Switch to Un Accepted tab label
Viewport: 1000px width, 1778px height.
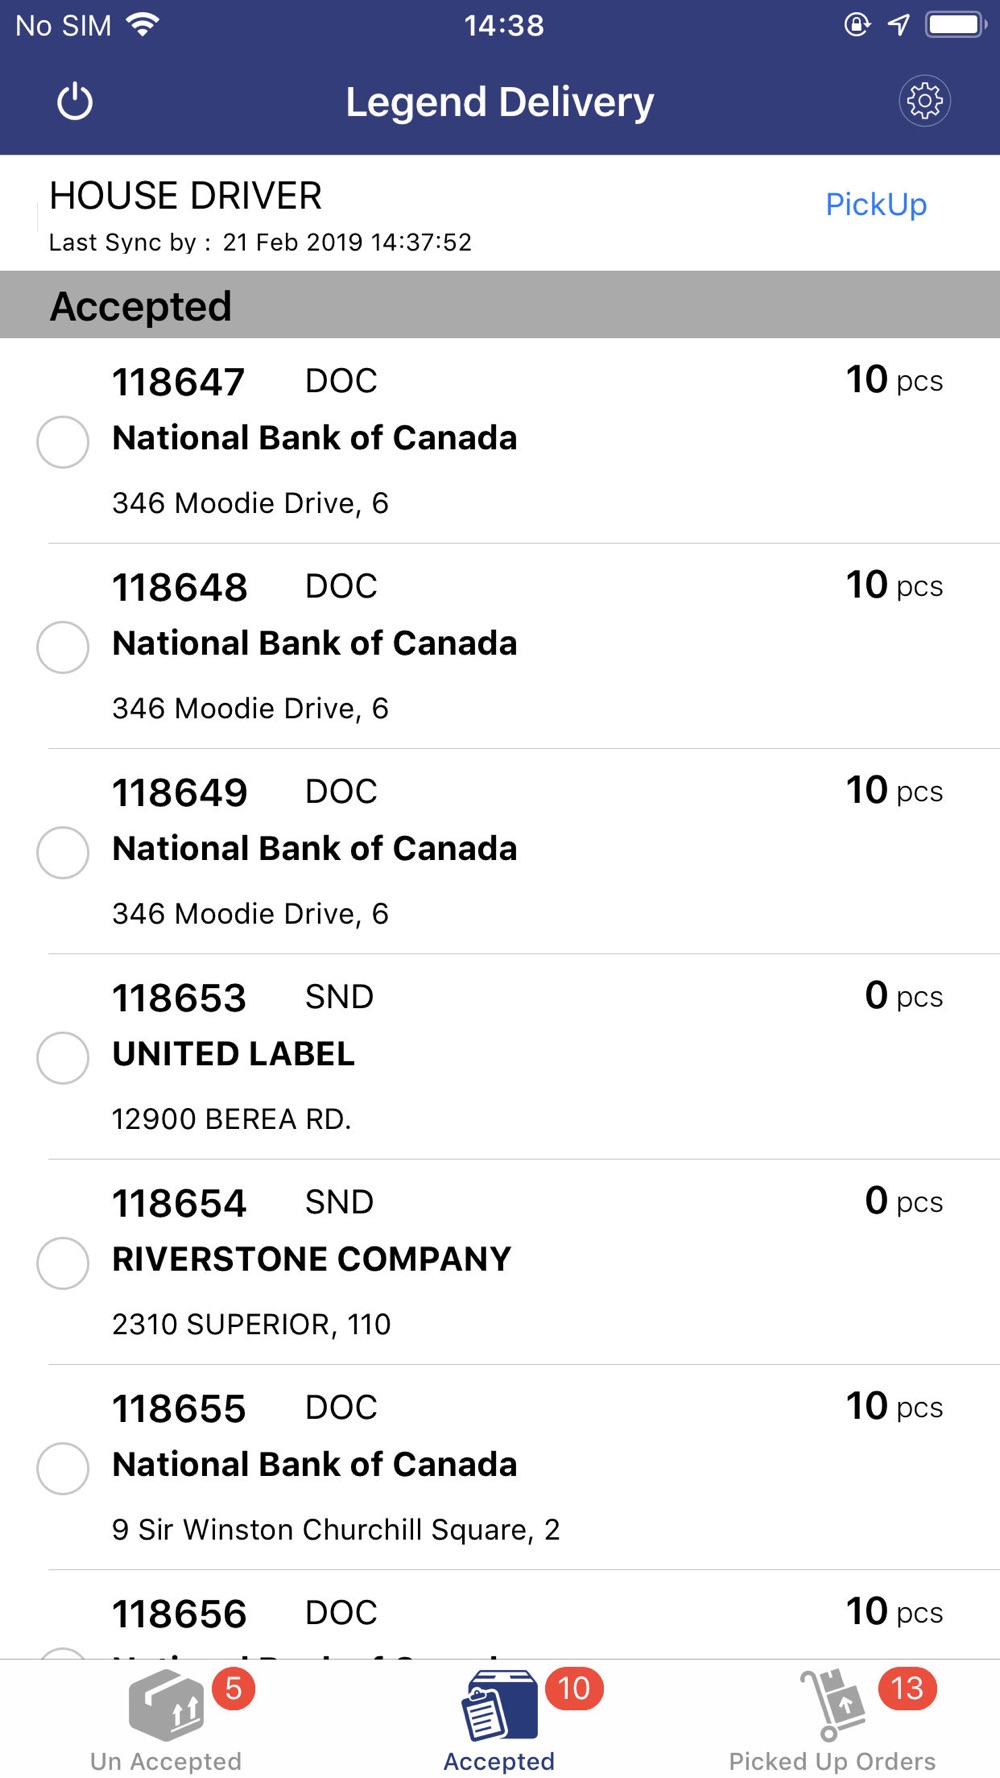tap(166, 1761)
